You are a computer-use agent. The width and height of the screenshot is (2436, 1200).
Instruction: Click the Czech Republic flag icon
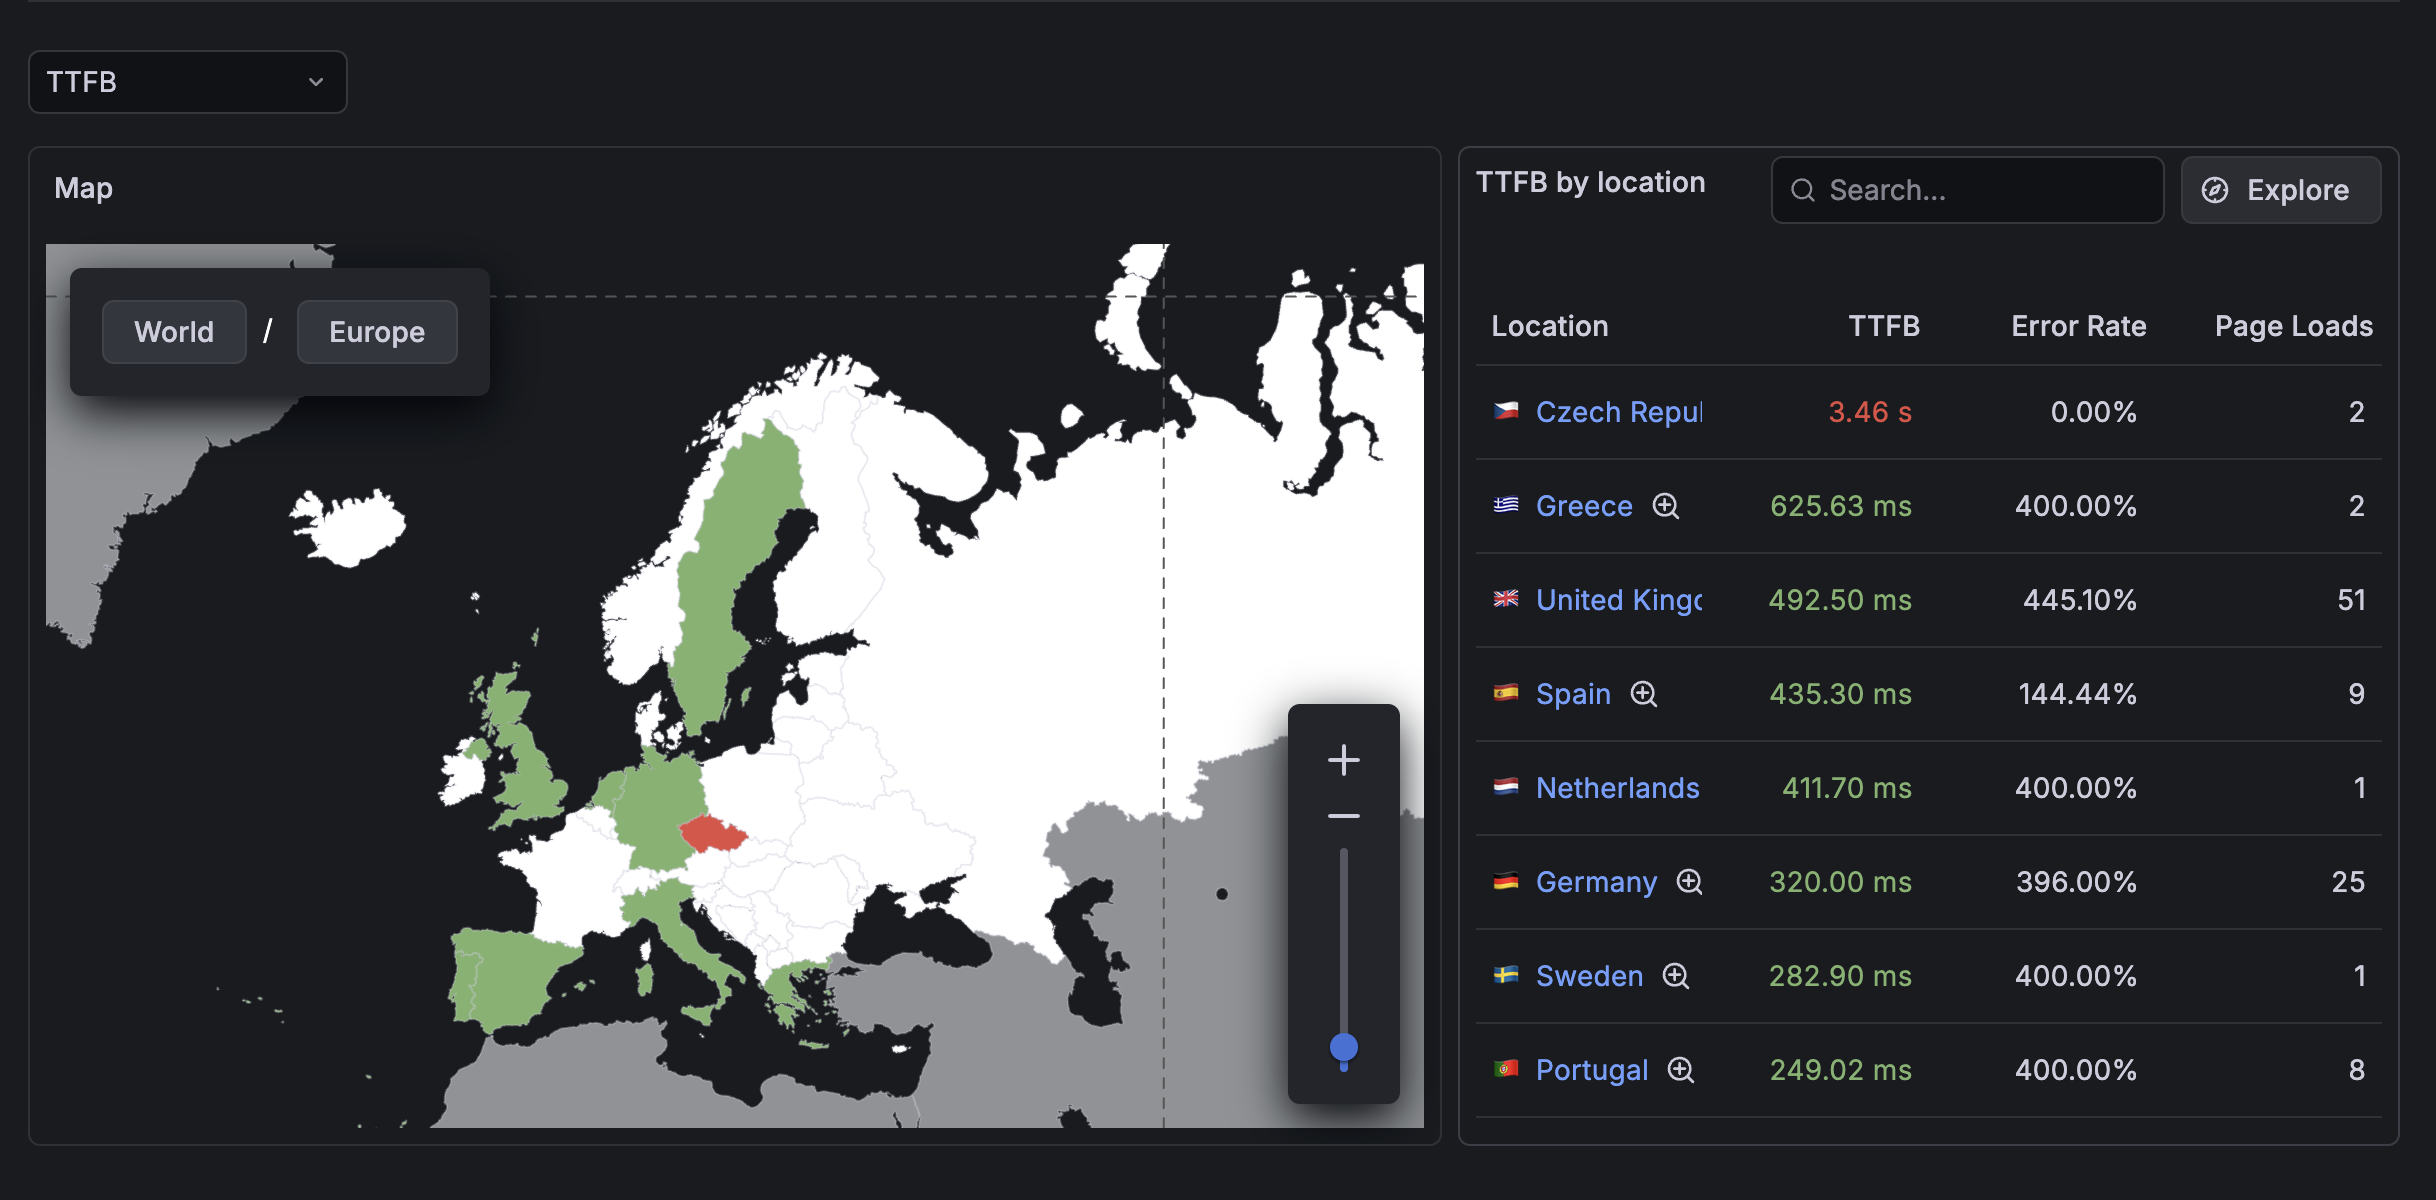tap(1506, 411)
